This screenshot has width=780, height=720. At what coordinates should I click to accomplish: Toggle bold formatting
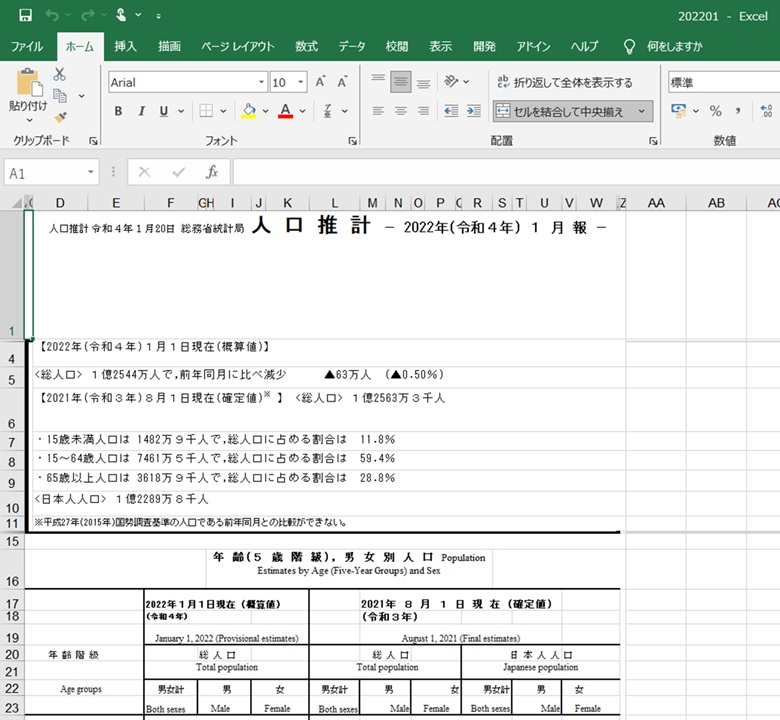click(x=118, y=111)
